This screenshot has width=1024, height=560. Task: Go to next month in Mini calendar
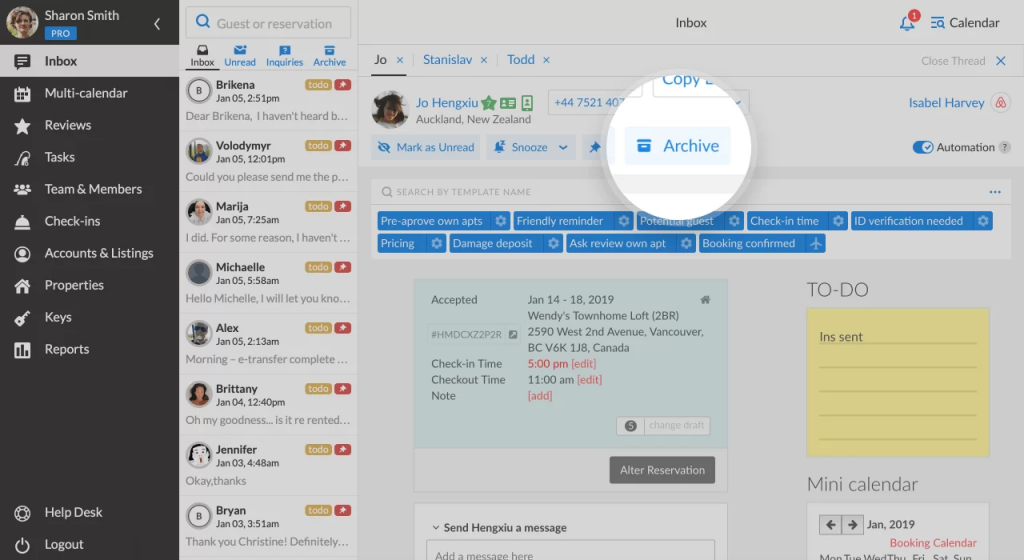click(852, 524)
